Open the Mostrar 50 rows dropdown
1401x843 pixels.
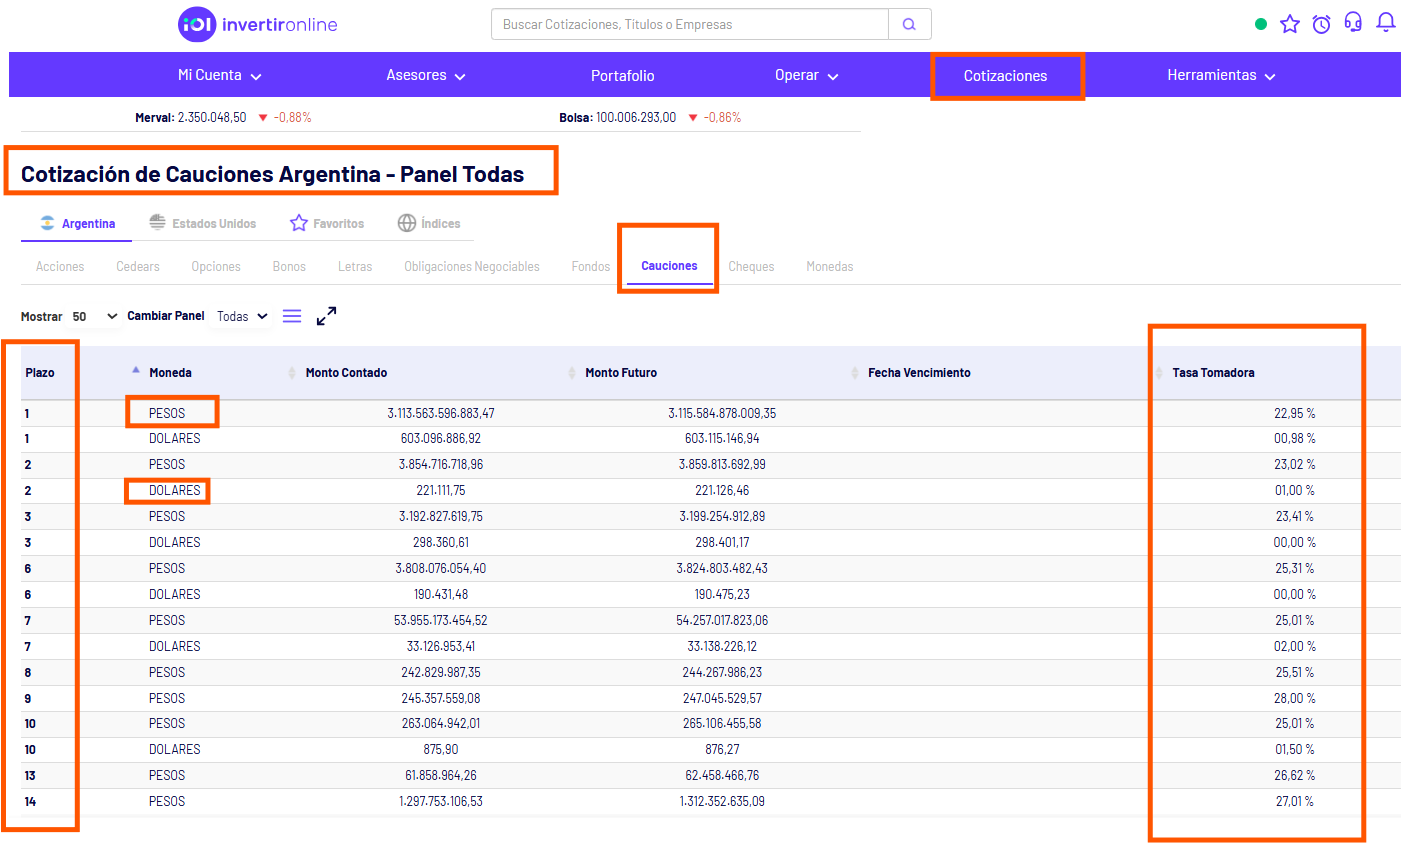(x=94, y=317)
